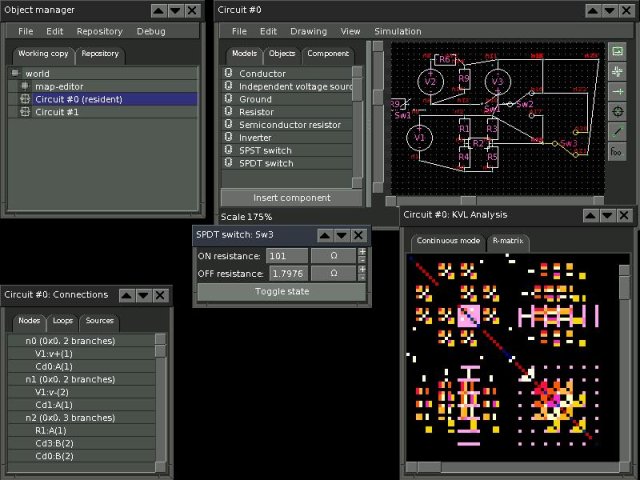Switch to the Component tab
The height and width of the screenshot is (480, 640).
coord(328,54)
